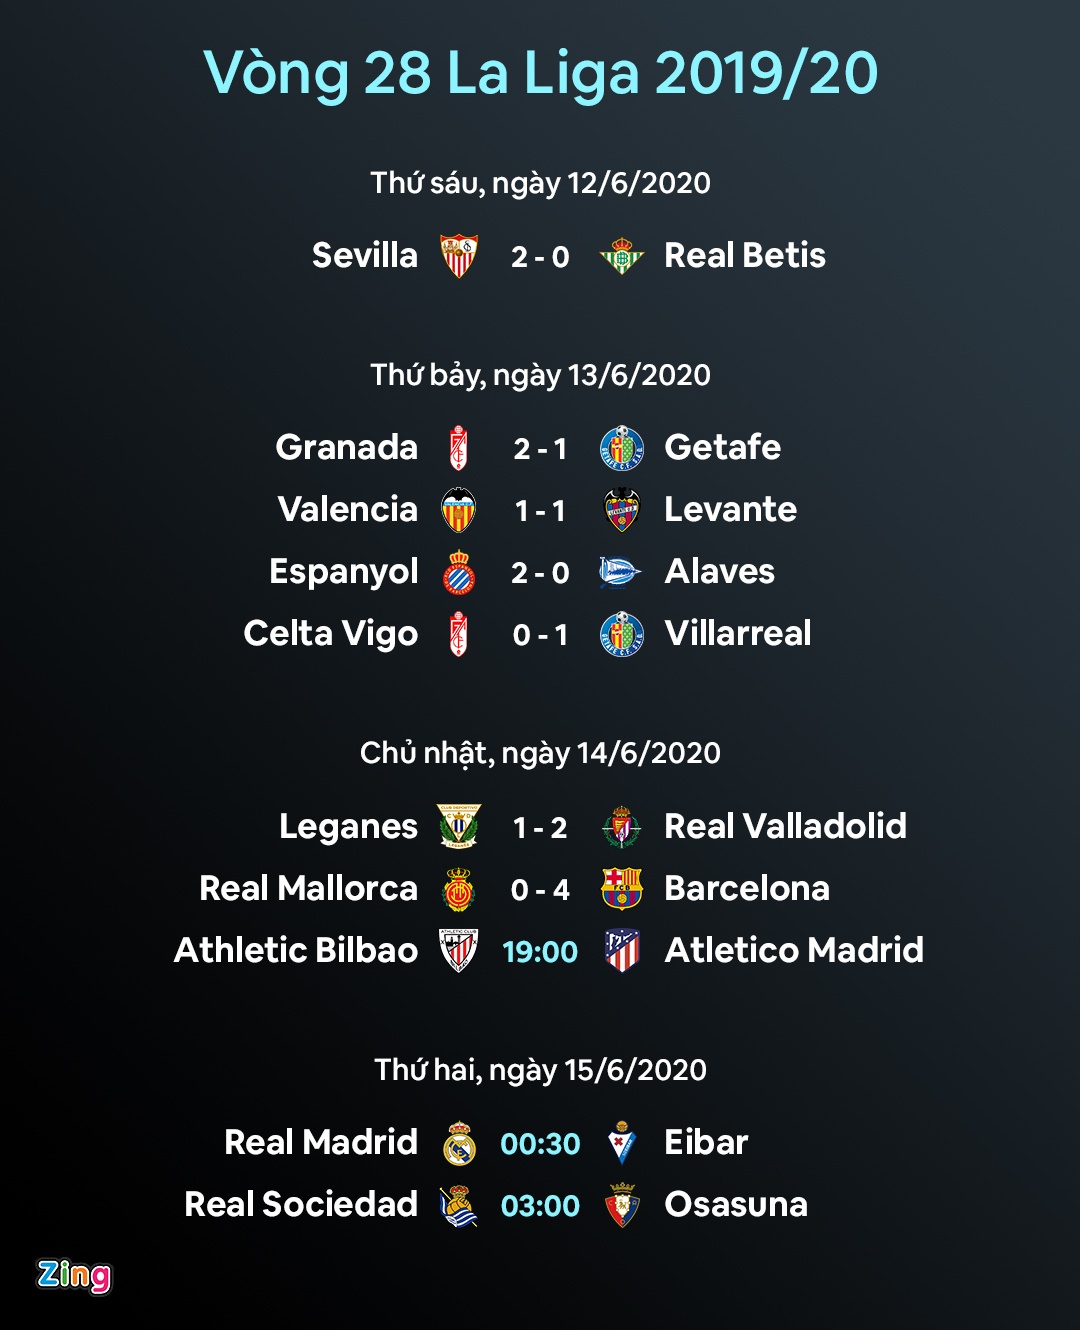
Task: Click the 'Chủ nhật, ngày 14/6/2020' date header
Action: [x=540, y=753]
